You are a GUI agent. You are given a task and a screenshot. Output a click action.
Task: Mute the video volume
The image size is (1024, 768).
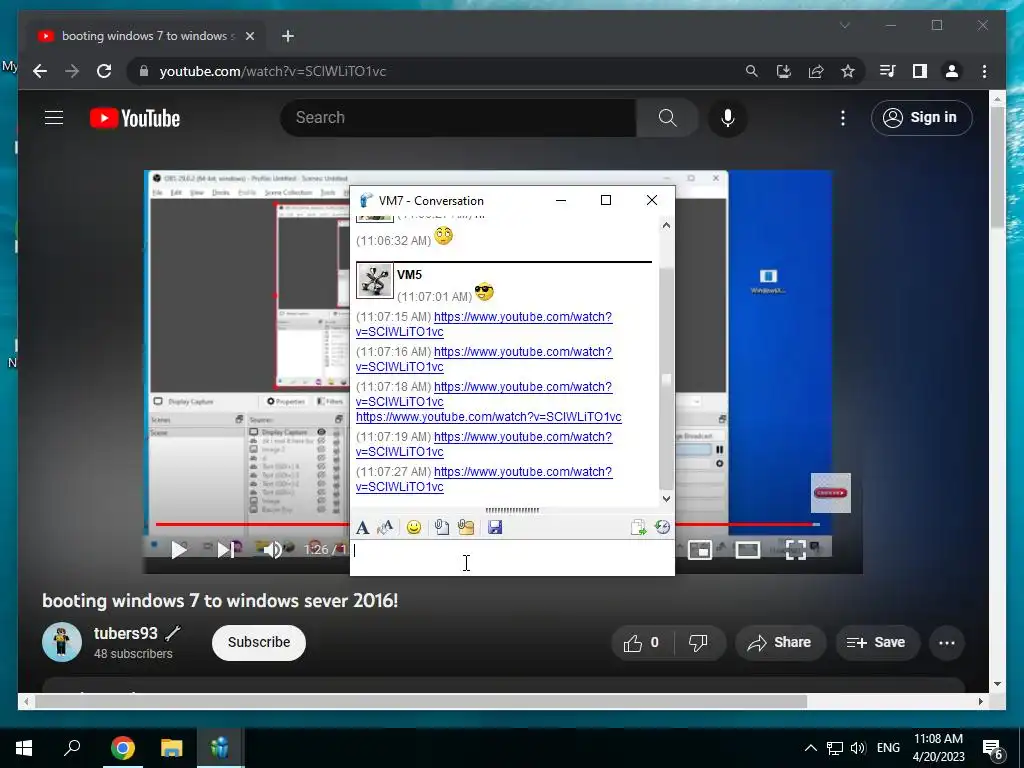click(272, 550)
